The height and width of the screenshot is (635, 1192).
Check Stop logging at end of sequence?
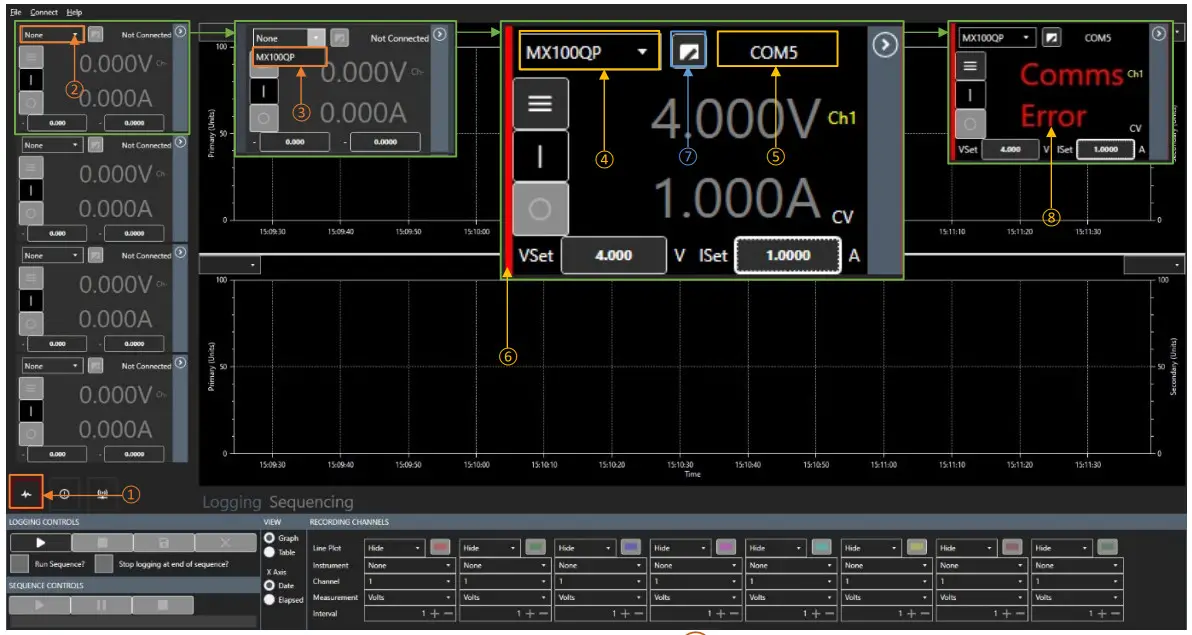pos(103,563)
